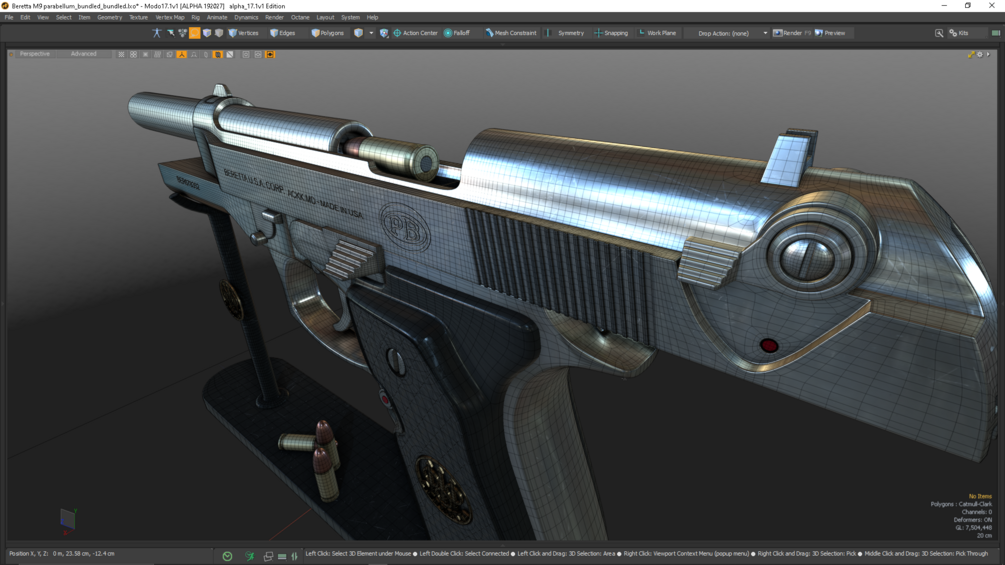
Task: Click the orange highlighted selection mode icon
Action: (194, 33)
